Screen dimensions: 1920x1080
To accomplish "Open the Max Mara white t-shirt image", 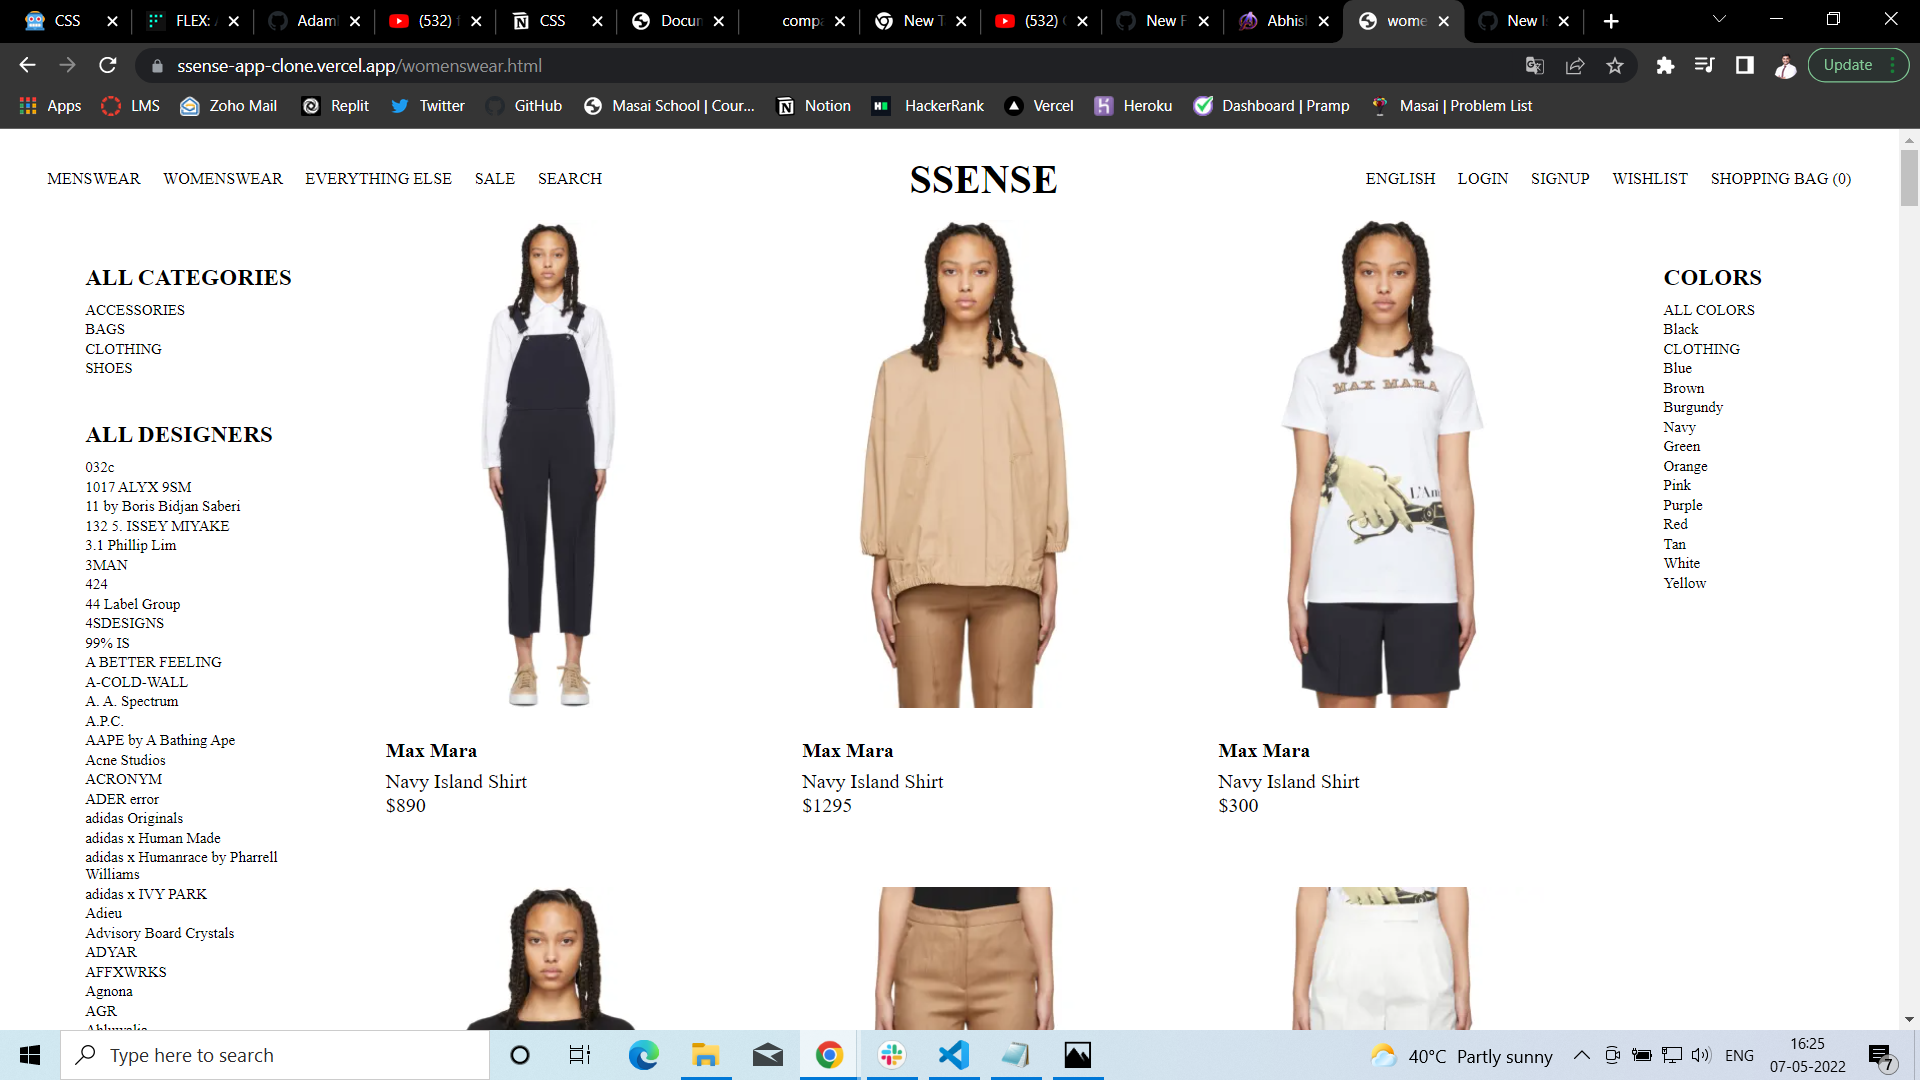I will click(1383, 464).
